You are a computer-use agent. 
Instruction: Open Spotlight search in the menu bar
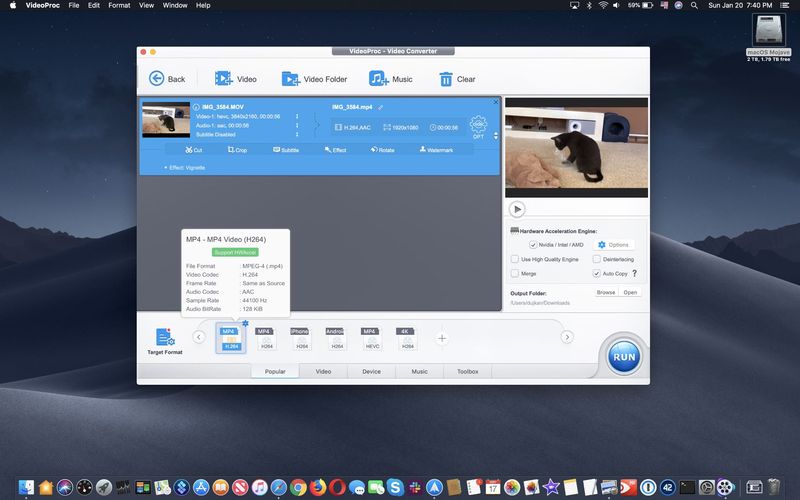point(694,5)
